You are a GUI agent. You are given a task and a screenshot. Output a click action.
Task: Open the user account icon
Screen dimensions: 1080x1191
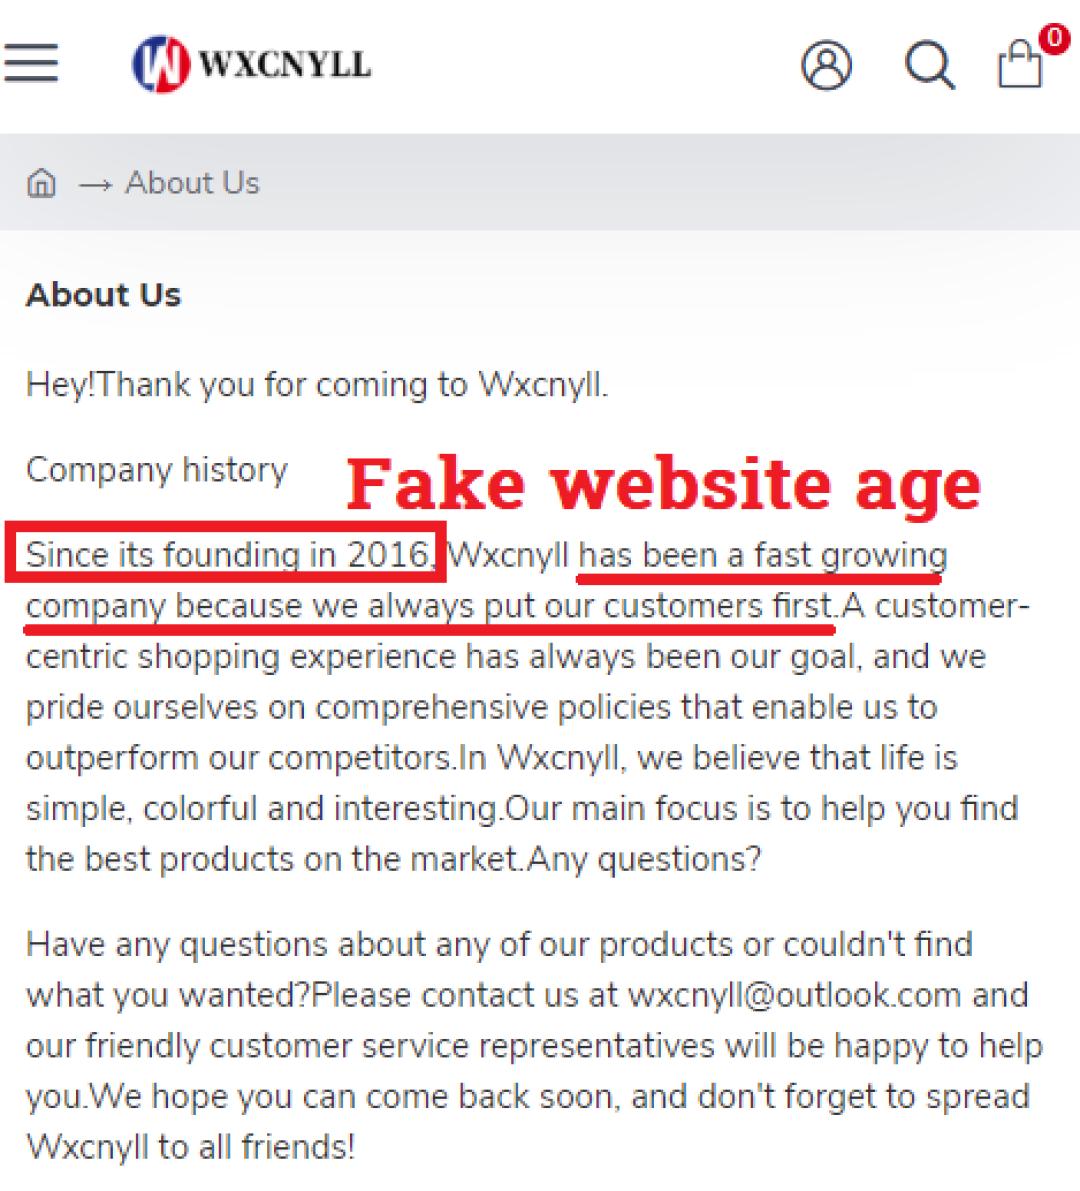826,66
